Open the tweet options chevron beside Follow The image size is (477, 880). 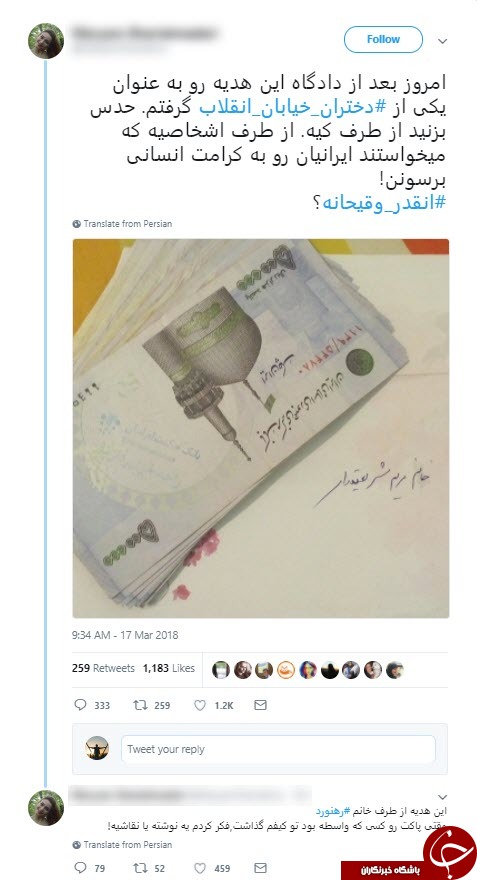tap(443, 41)
